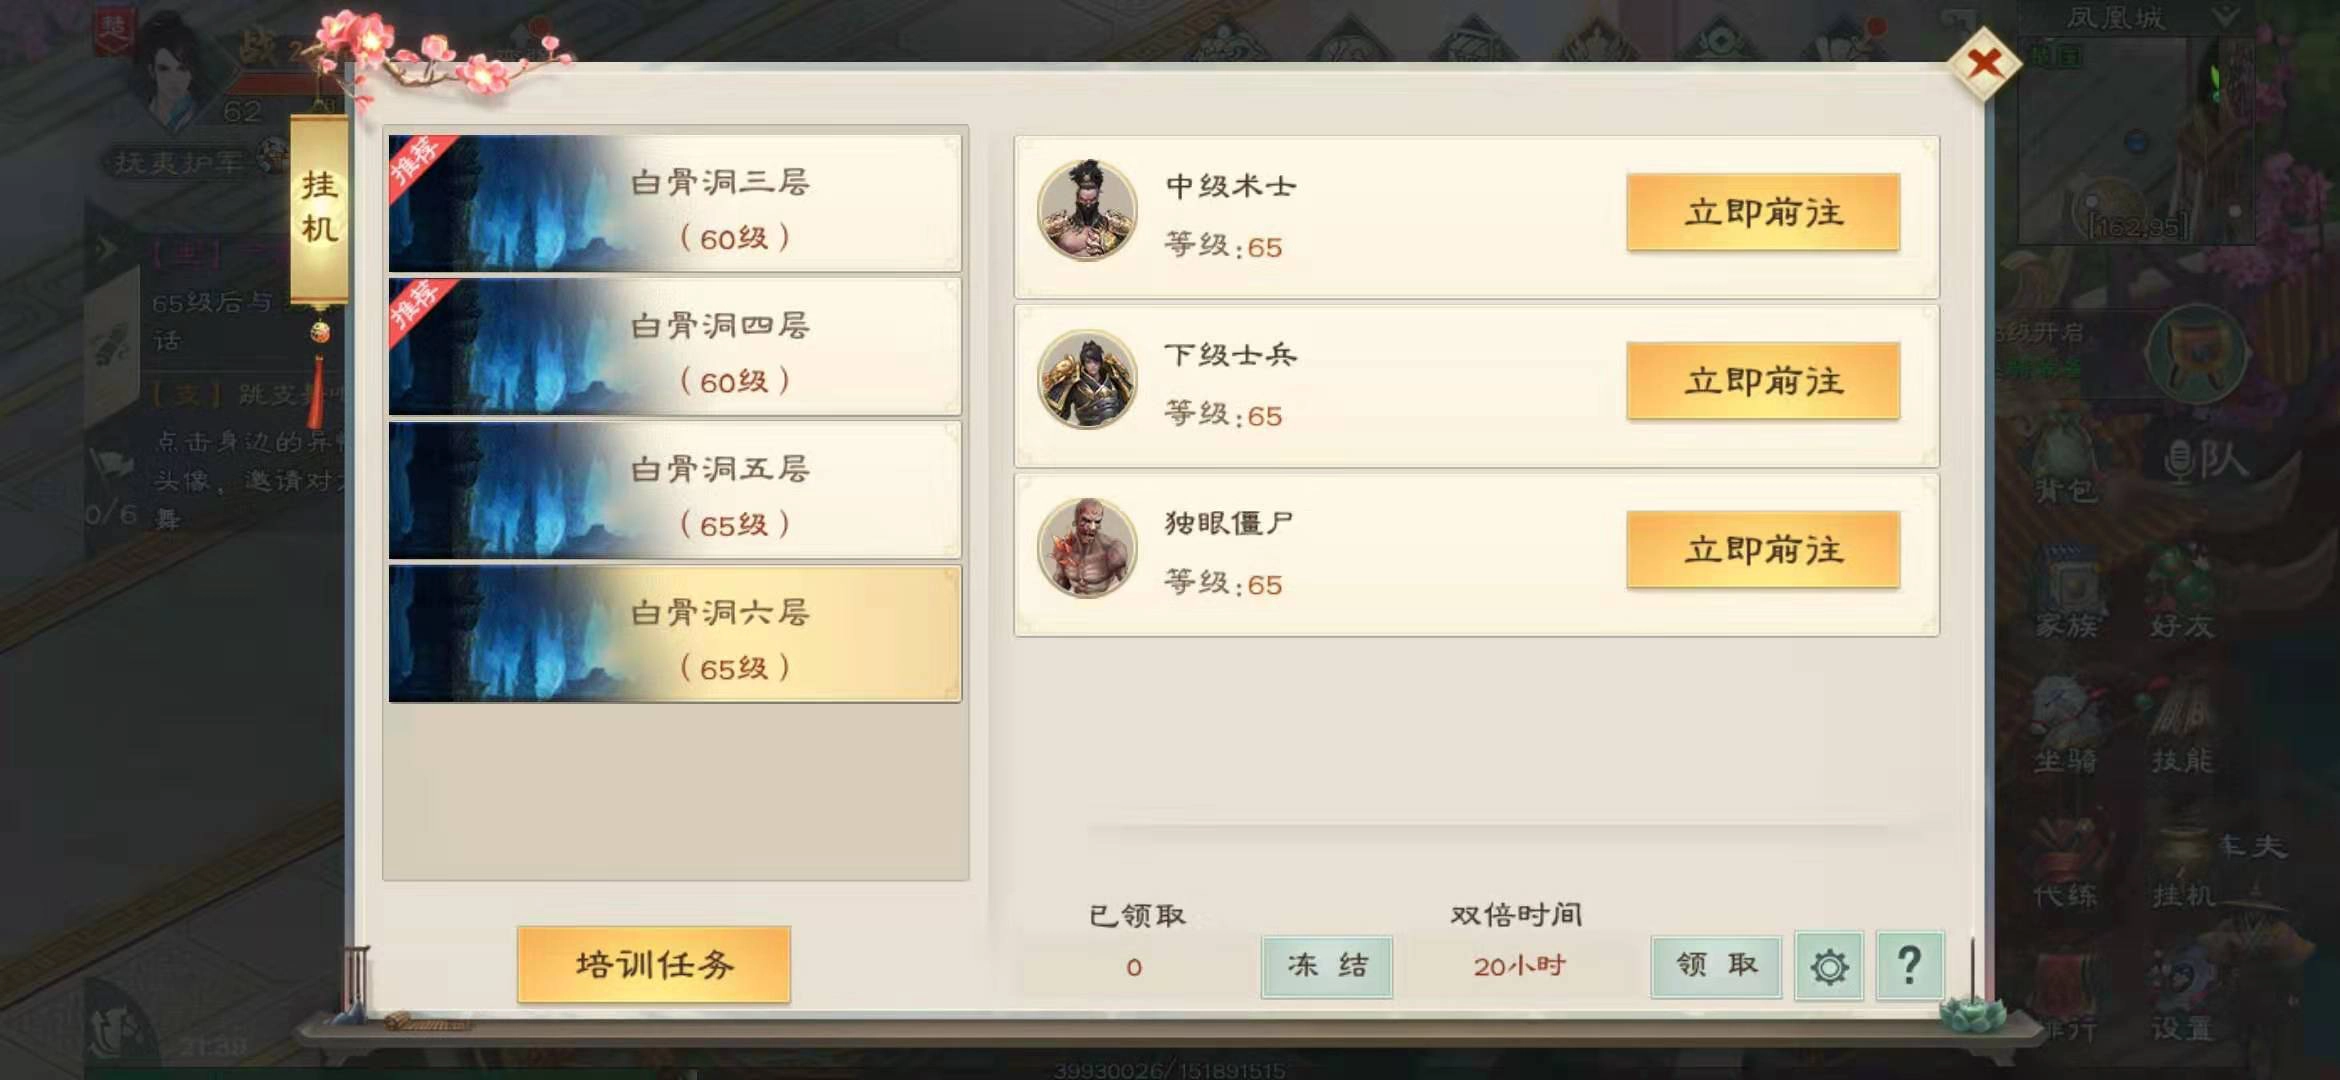
Task: Go to 独眼僵尸 via 立即前往
Action: pos(1763,550)
